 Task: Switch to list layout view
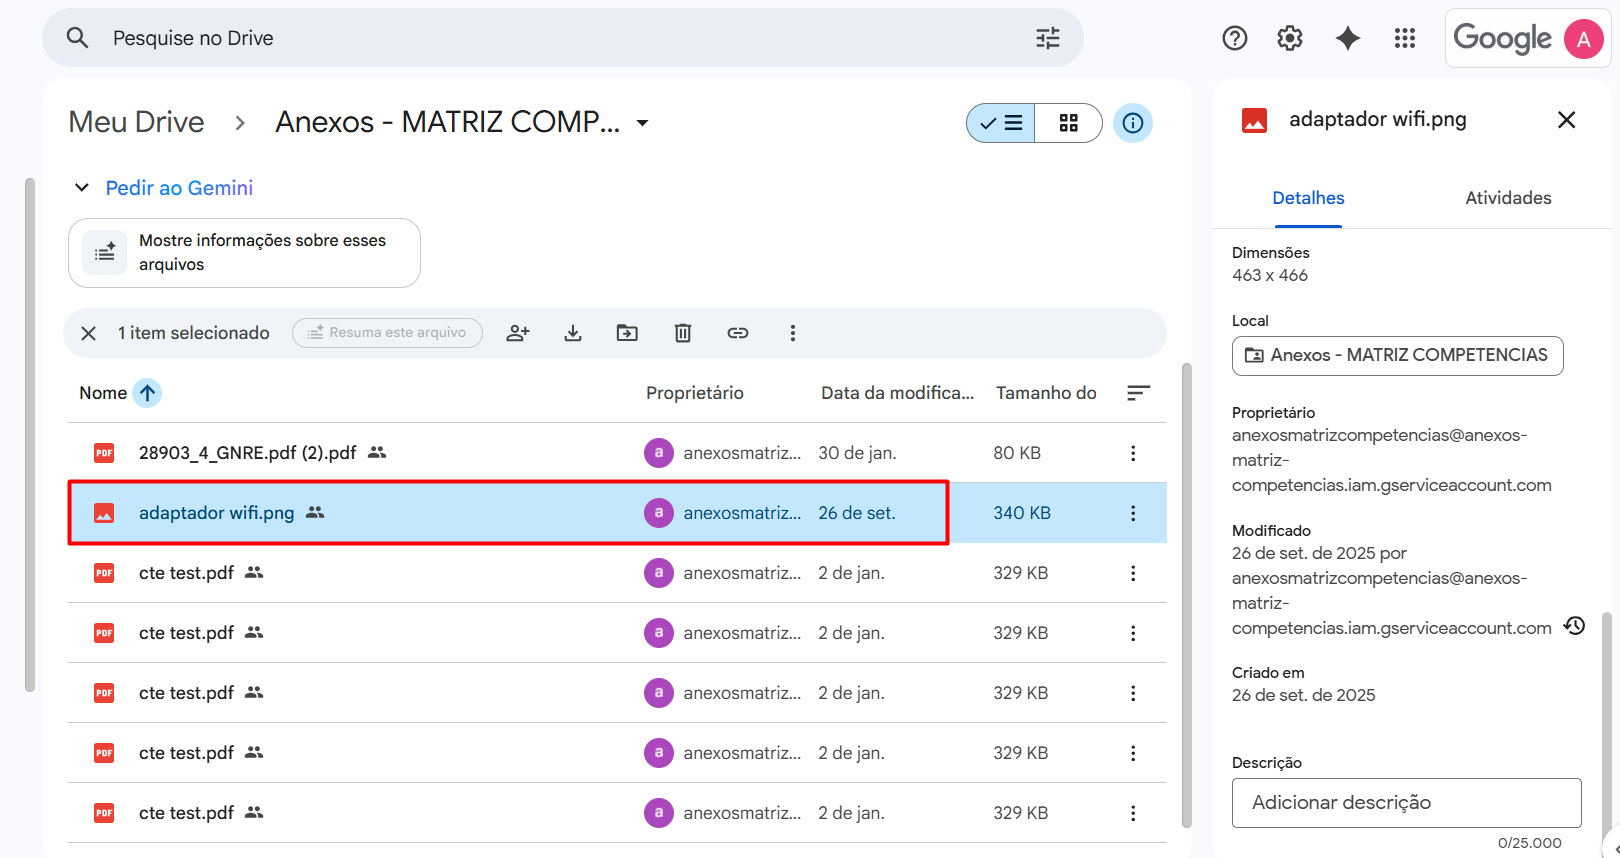point(1001,123)
